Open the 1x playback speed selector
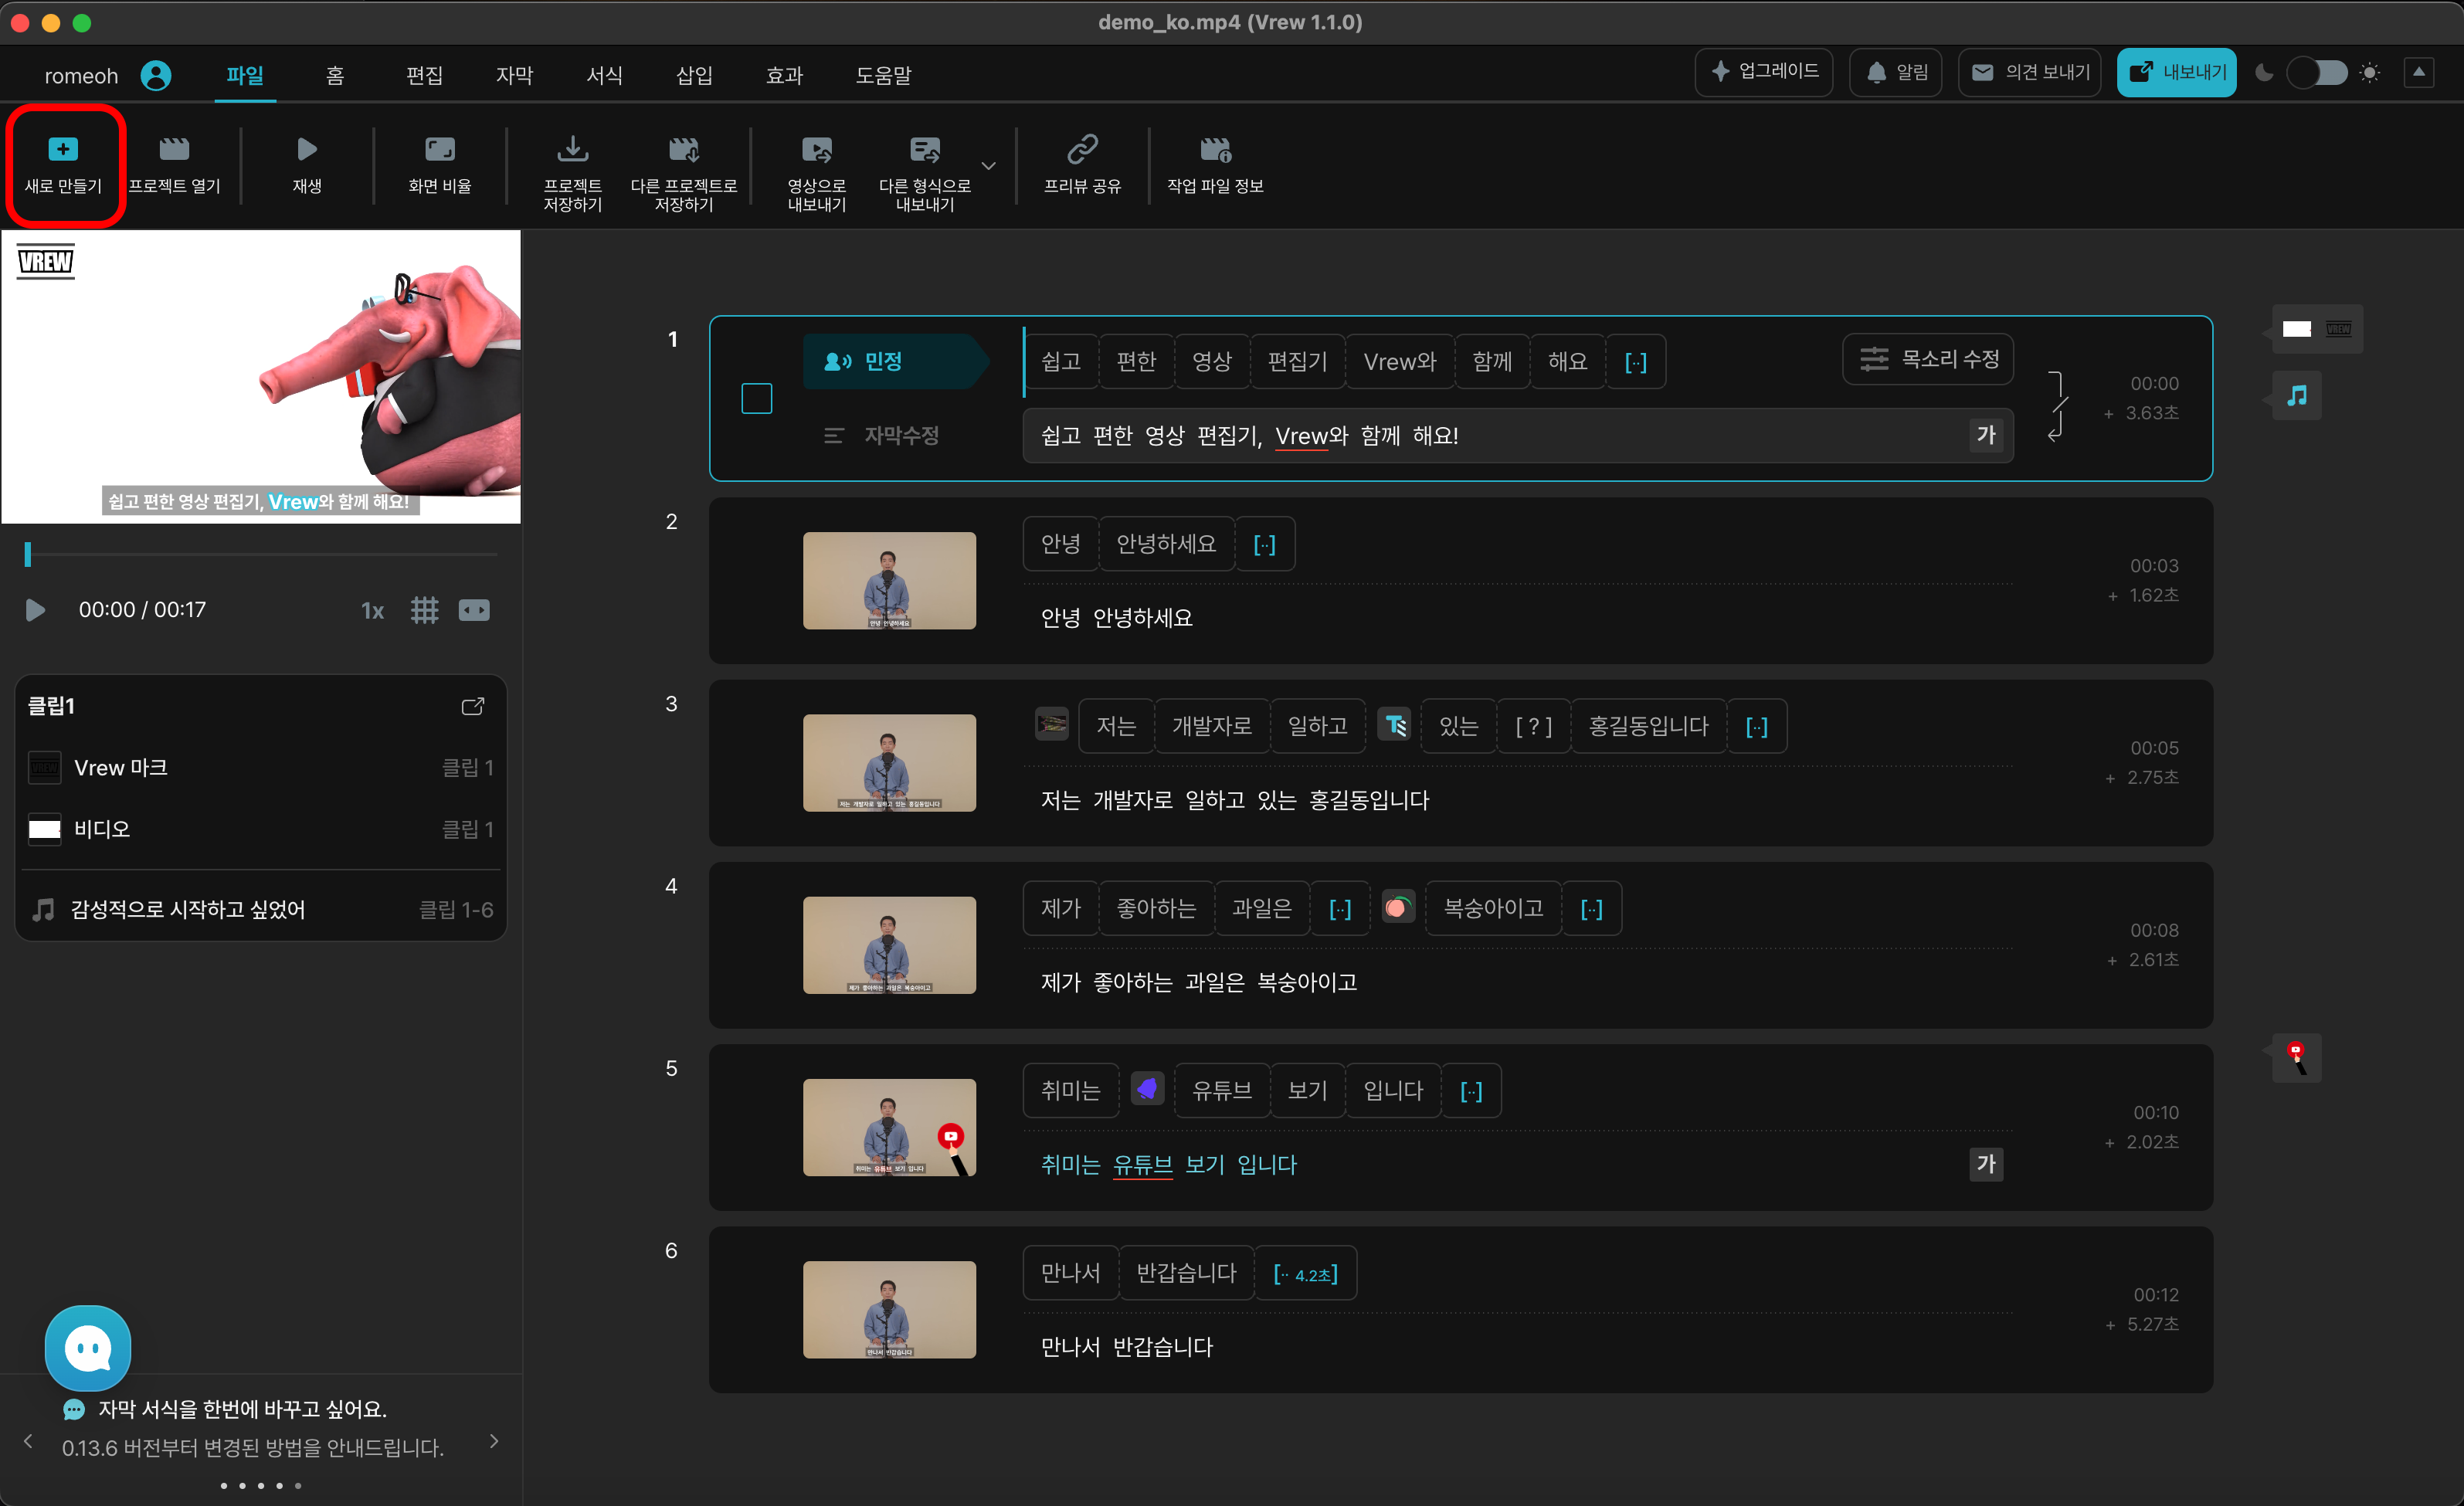The height and width of the screenshot is (1506, 2464). click(x=372, y=610)
